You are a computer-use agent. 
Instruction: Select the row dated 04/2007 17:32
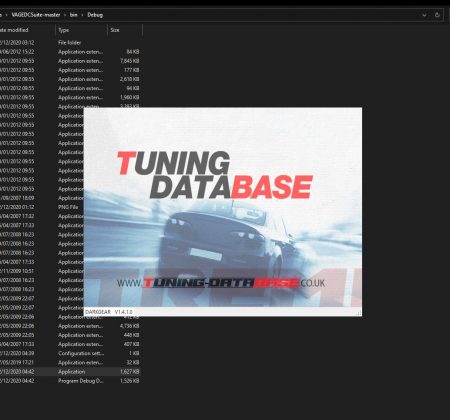42,216
